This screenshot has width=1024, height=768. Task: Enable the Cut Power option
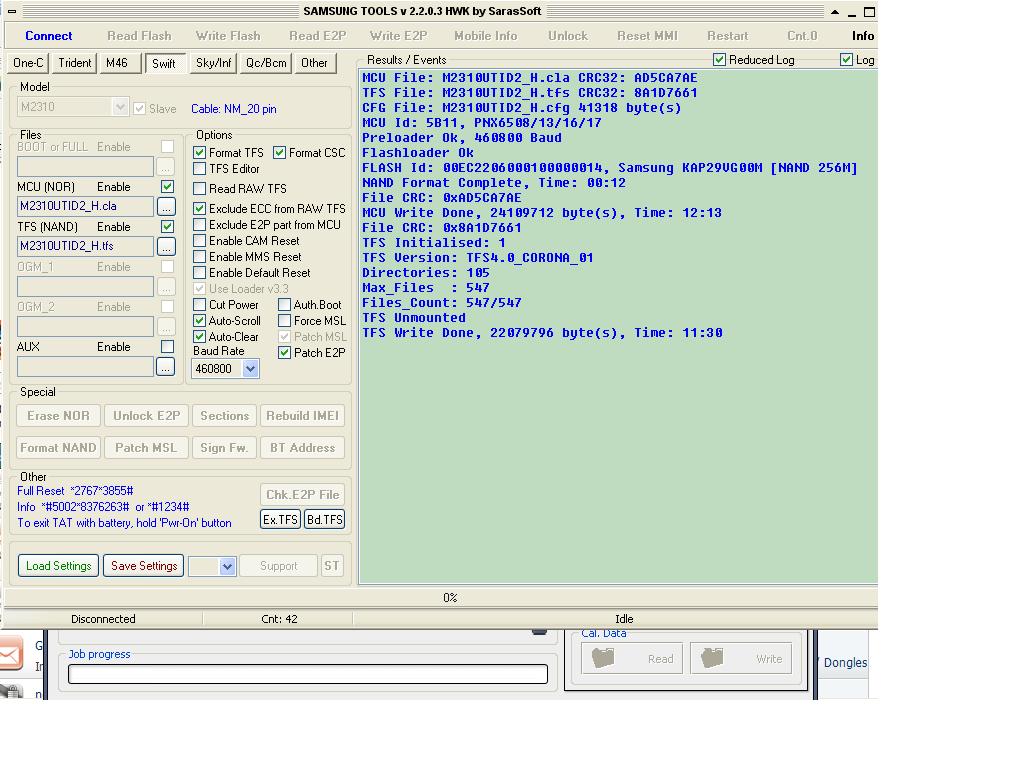click(200, 305)
